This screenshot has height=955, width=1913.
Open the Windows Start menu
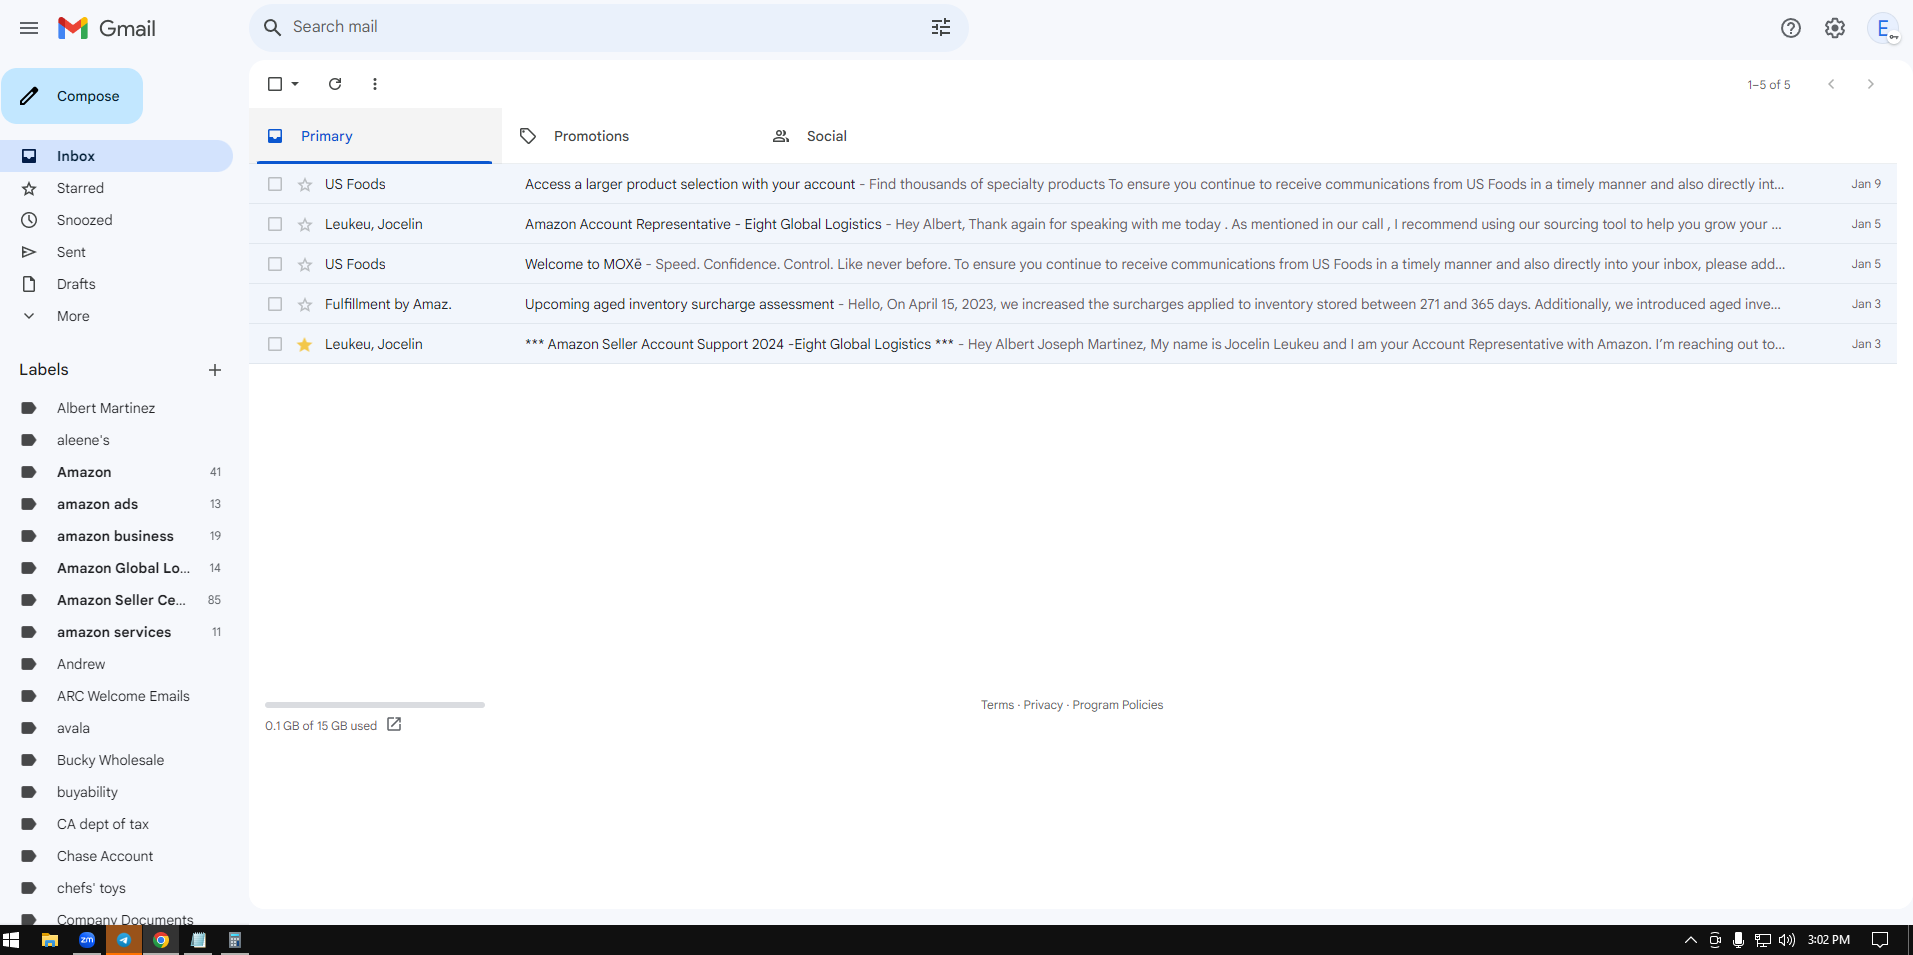[11, 940]
